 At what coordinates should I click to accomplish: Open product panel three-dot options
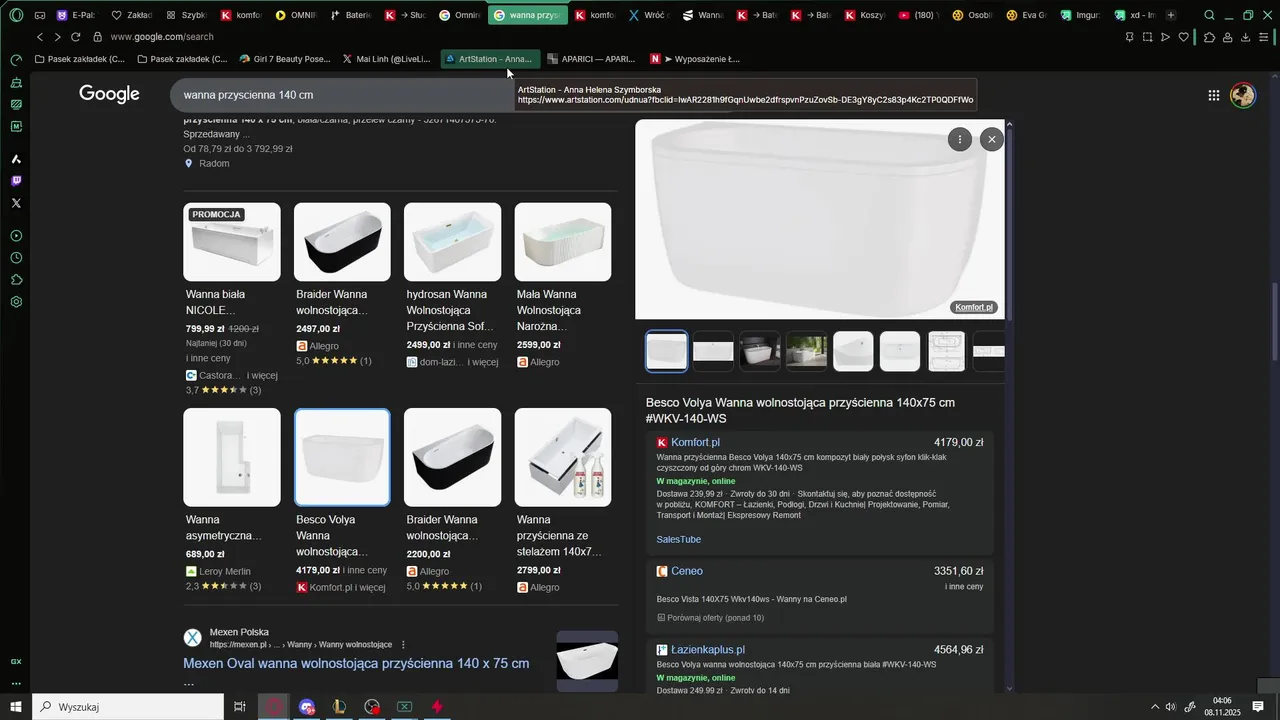pos(959,139)
